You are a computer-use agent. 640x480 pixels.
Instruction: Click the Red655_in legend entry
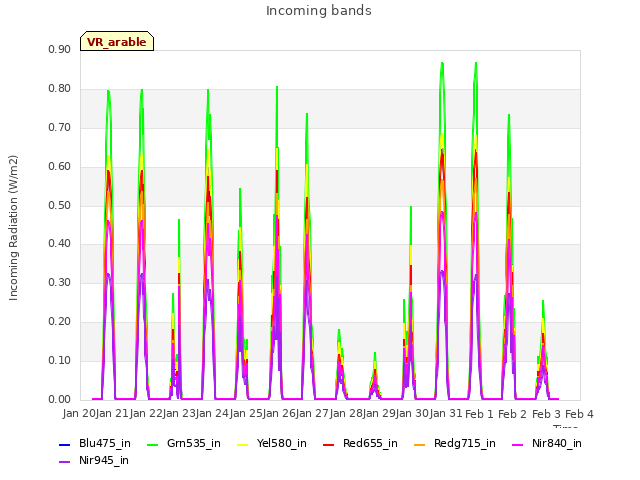click(x=360, y=444)
